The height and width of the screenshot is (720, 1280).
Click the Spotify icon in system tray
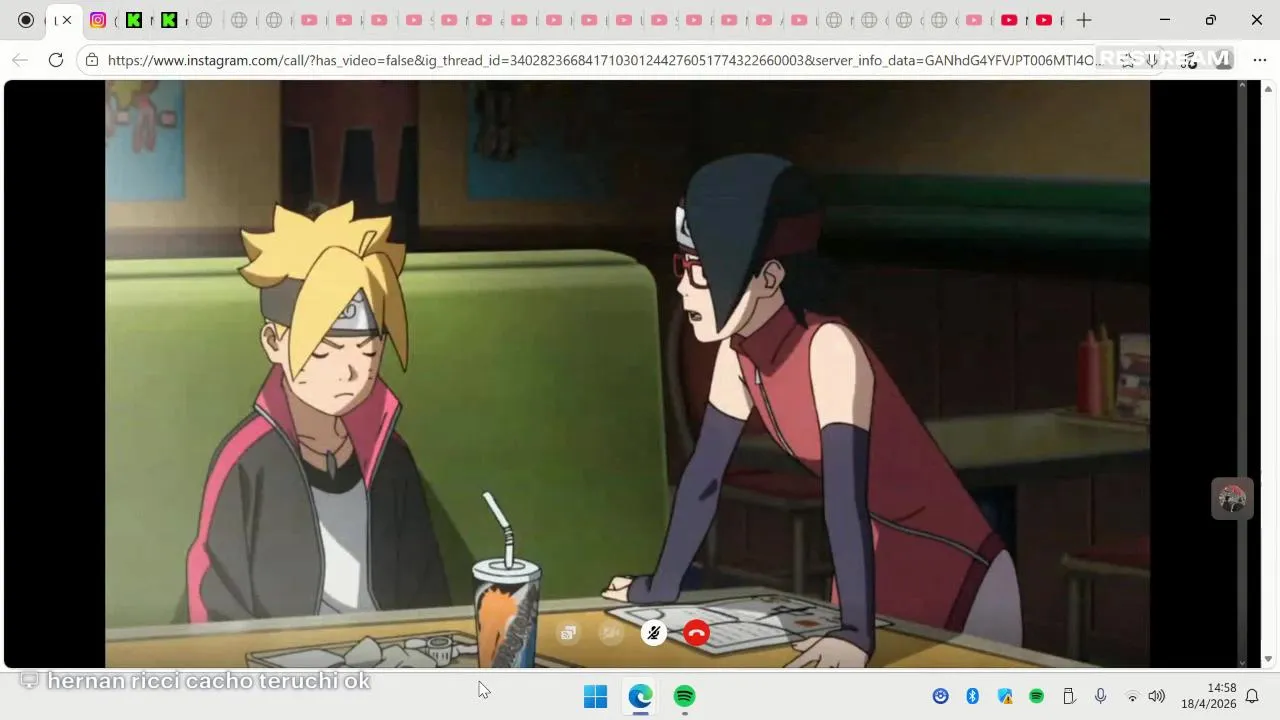[x=1037, y=696]
